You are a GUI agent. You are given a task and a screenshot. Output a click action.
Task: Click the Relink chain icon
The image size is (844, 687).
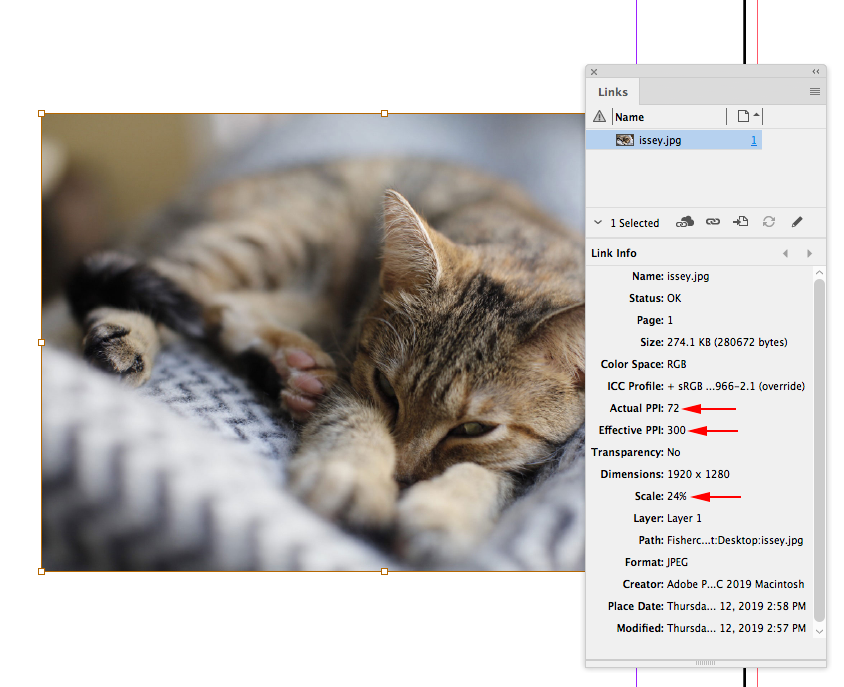[713, 222]
